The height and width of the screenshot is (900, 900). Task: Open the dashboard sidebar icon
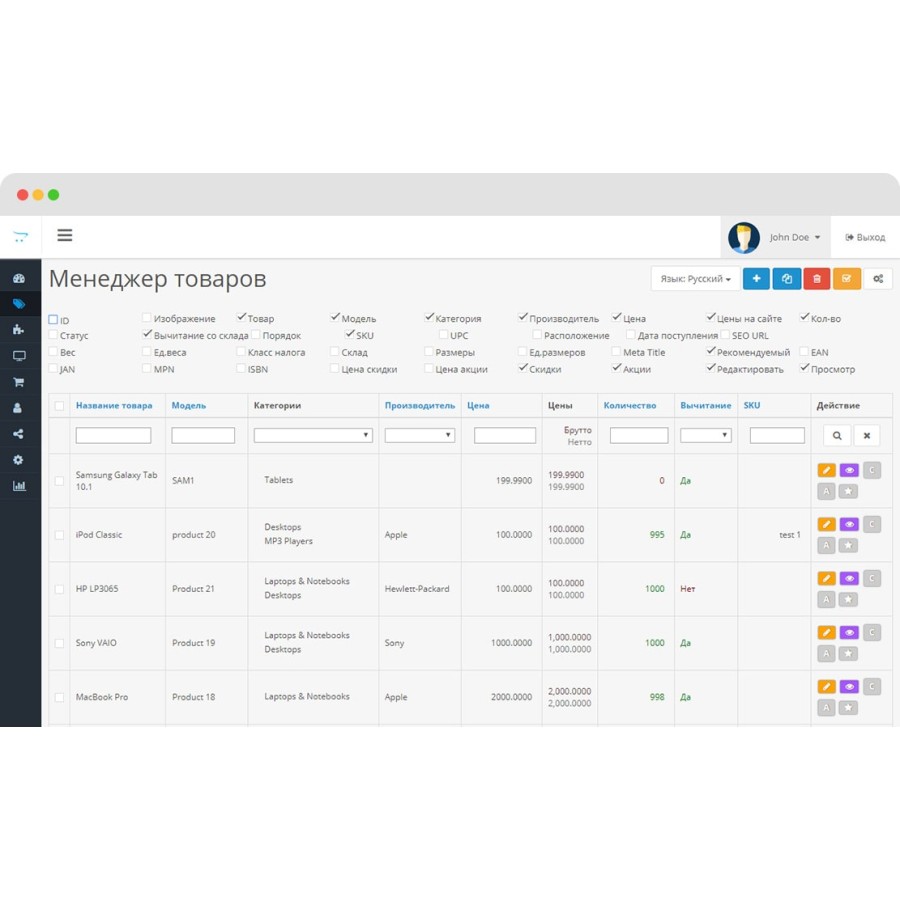click(x=19, y=278)
